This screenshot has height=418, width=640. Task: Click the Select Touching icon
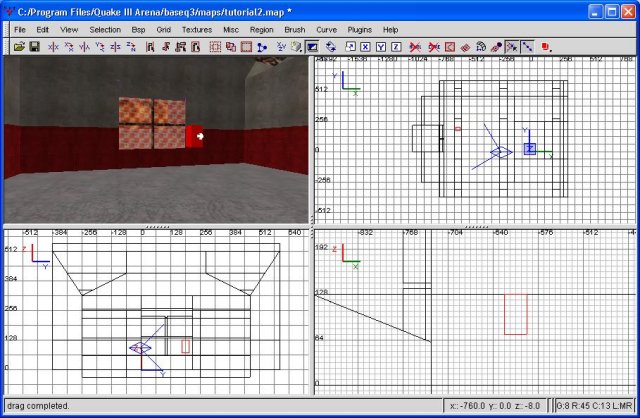(x=165, y=47)
